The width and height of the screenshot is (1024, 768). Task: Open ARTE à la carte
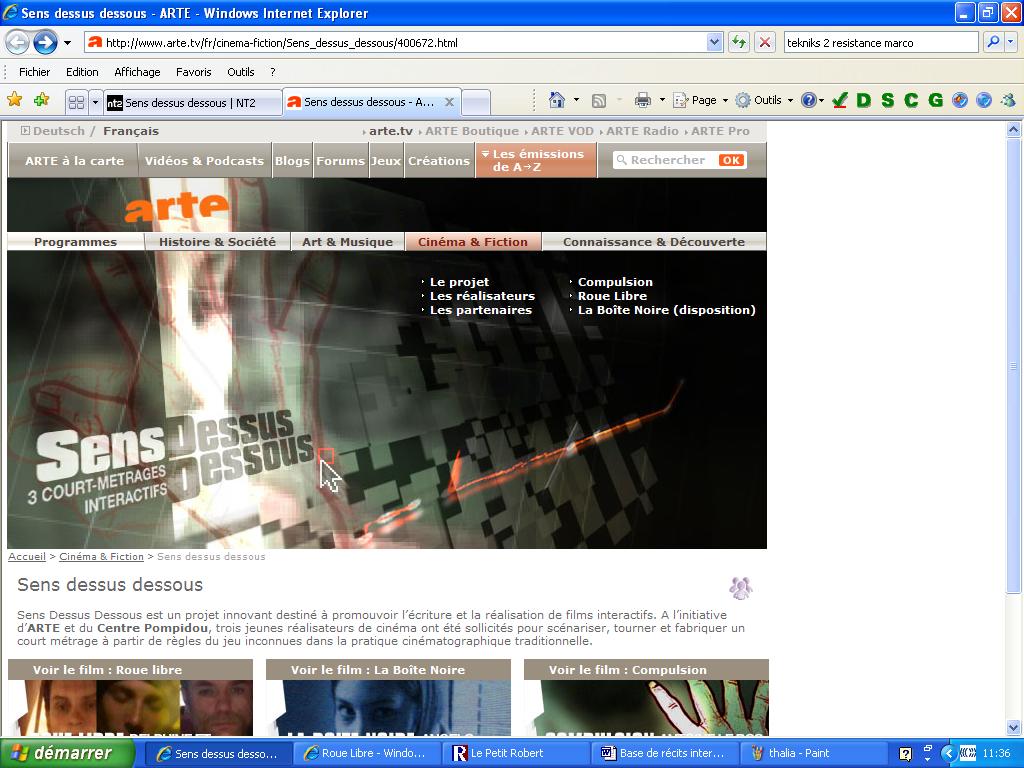pos(74,161)
